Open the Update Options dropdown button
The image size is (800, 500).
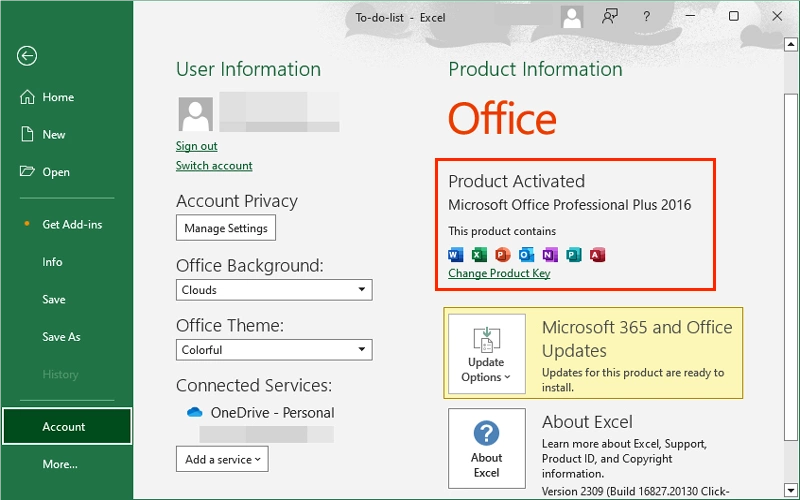pos(487,354)
